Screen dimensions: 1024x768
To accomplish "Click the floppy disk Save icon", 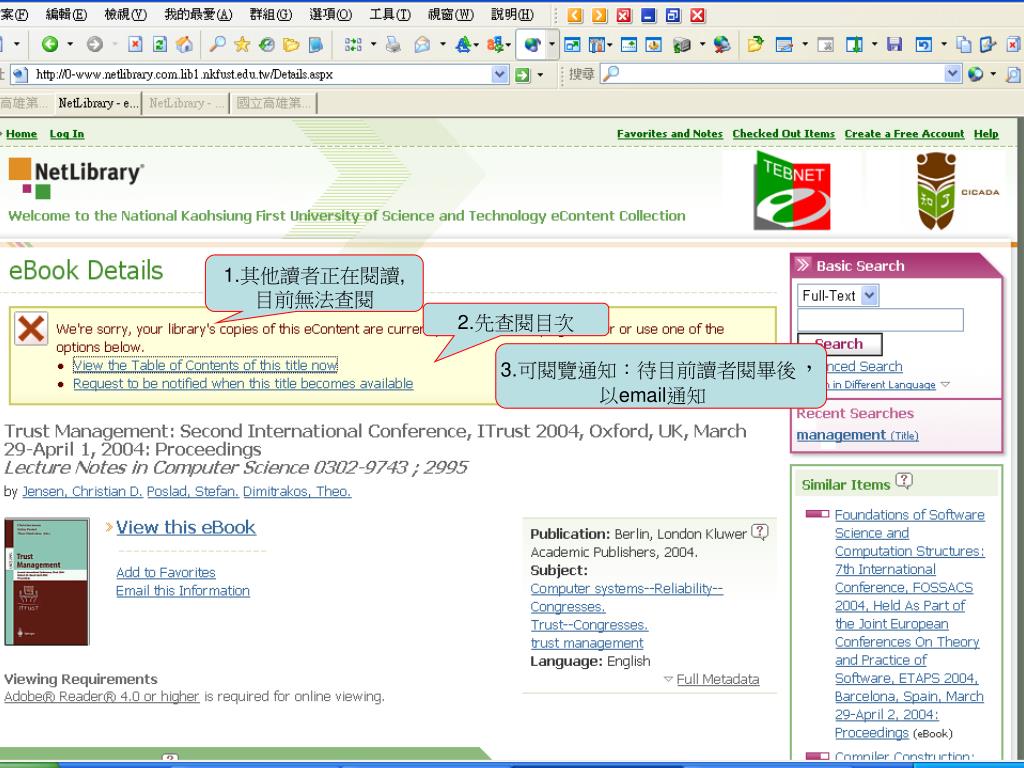I will (x=895, y=44).
